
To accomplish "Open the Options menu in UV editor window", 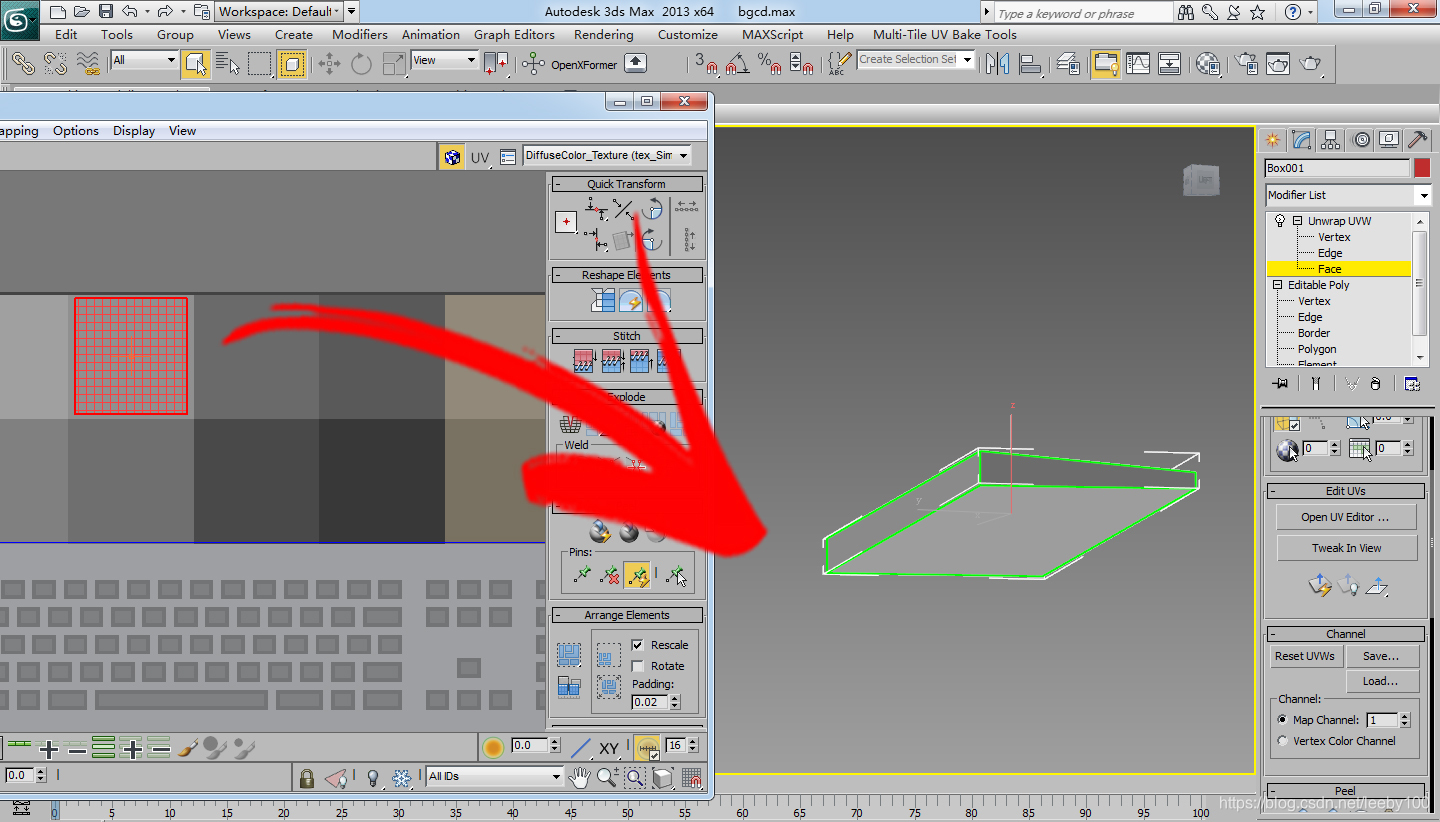I will point(76,131).
